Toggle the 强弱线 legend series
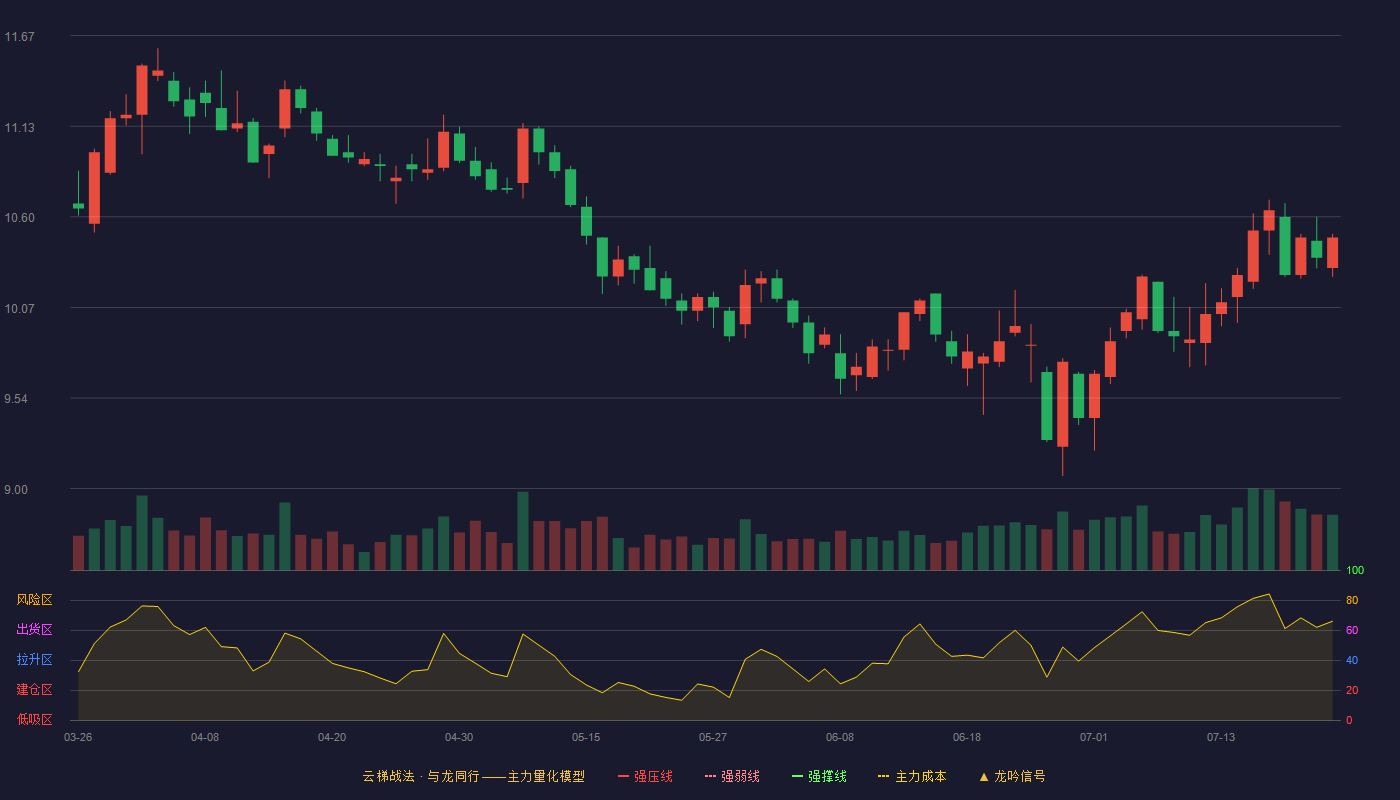This screenshot has height=800, width=1400. [732, 776]
